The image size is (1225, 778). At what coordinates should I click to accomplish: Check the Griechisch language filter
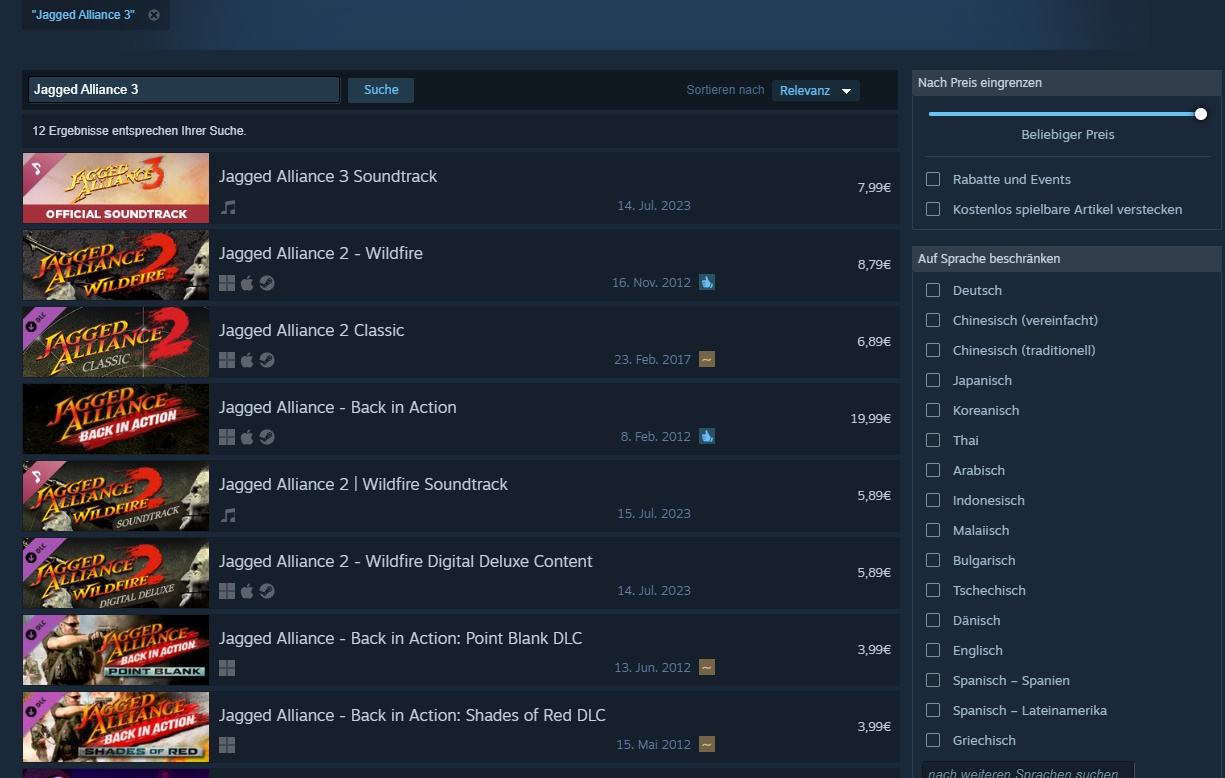(933, 740)
